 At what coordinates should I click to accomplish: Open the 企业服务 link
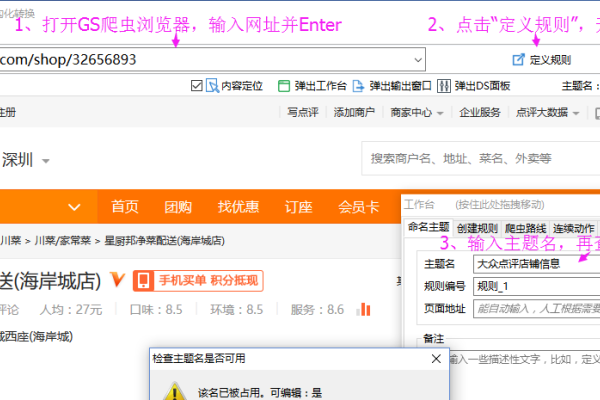click(480, 112)
